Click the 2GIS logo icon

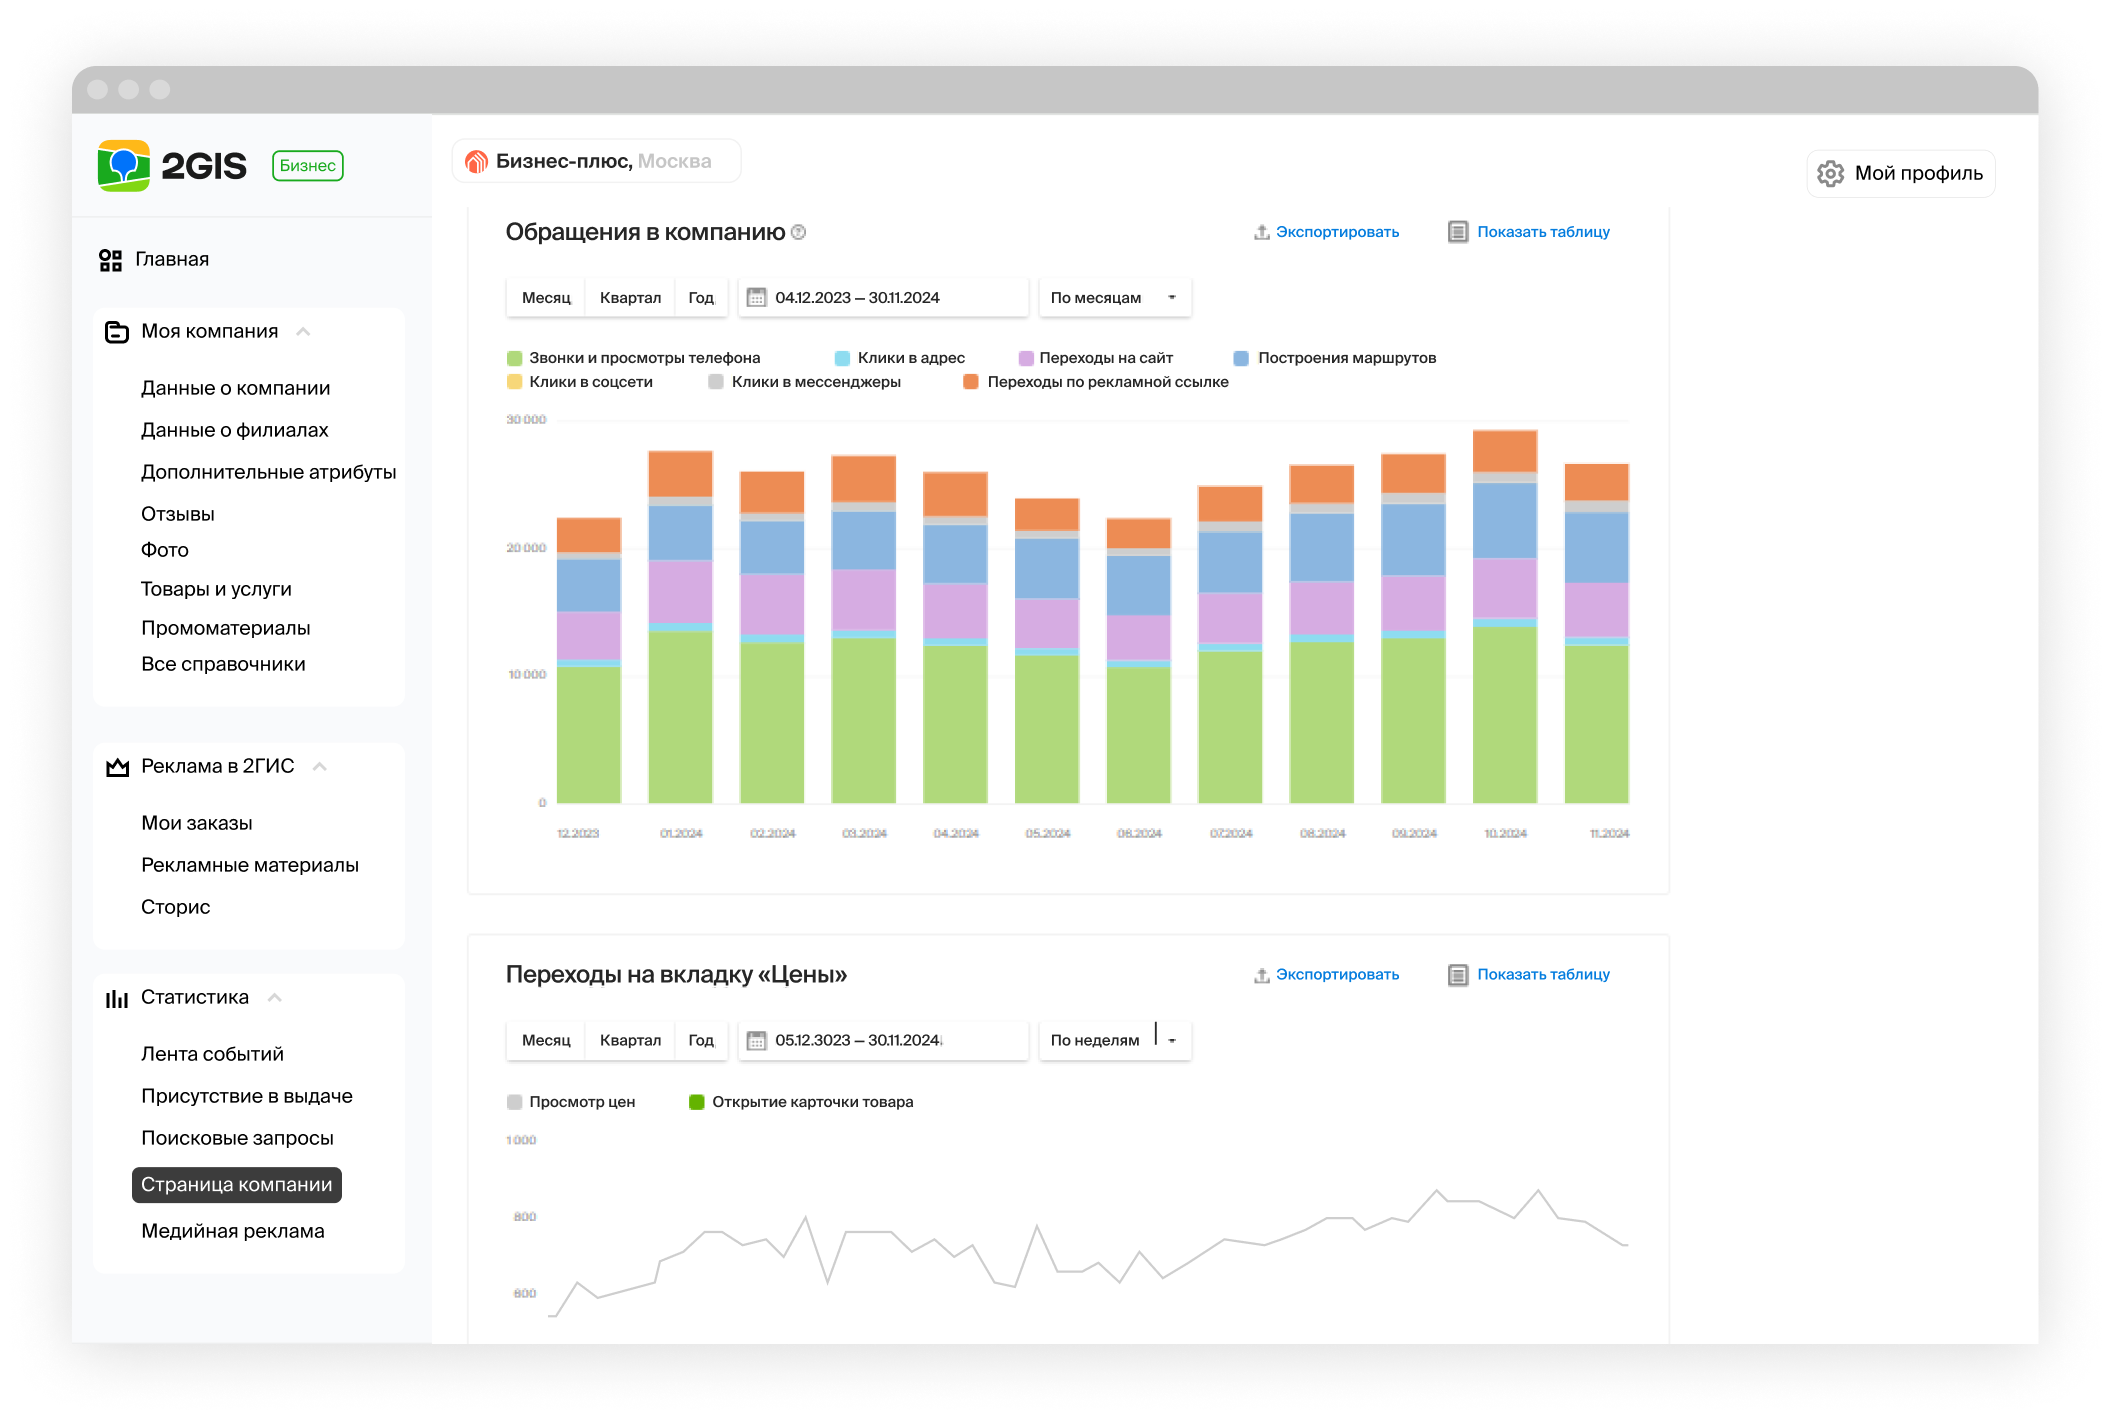[x=124, y=165]
